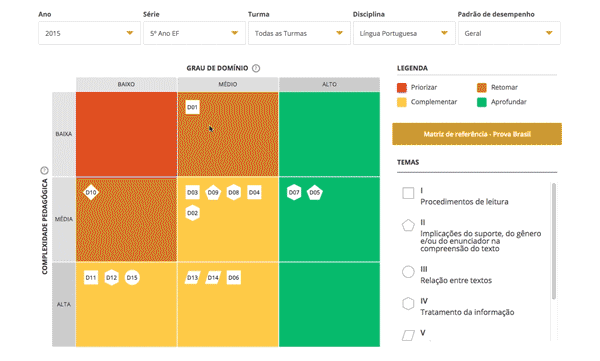
Task: Select the D09 pentagon marker
Action: pyautogui.click(x=213, y=193)
